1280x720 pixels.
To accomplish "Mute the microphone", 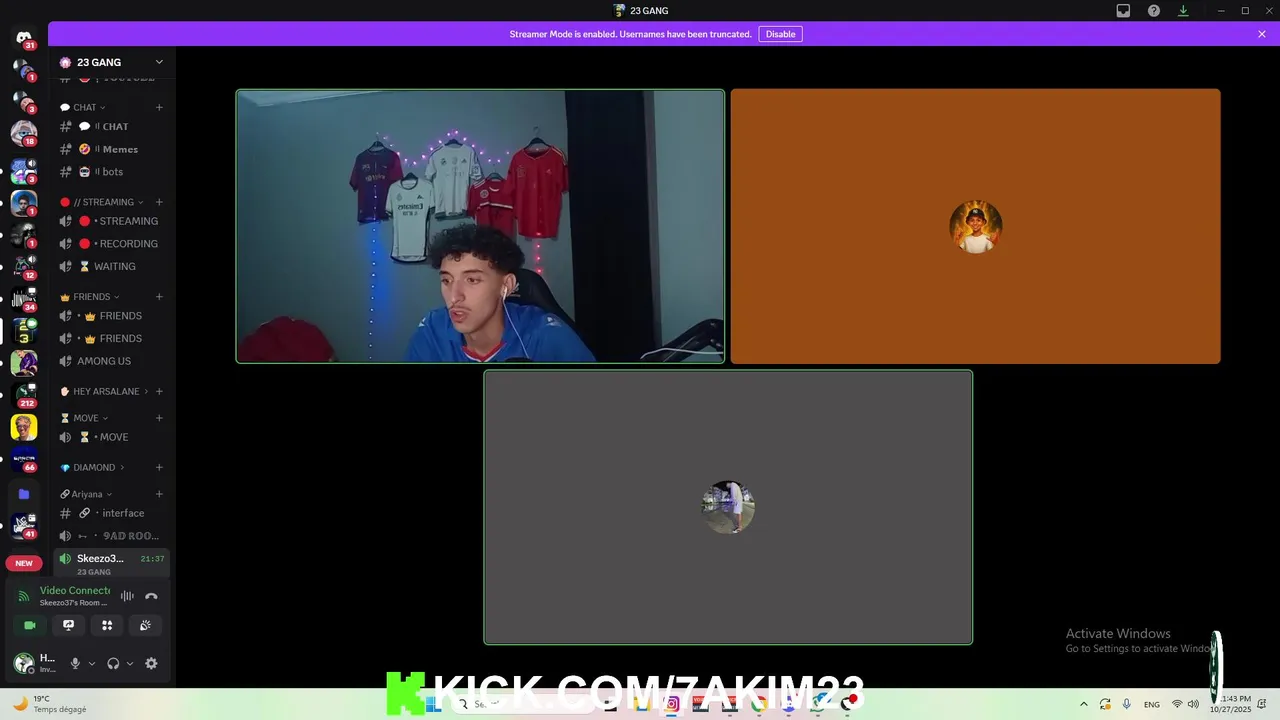I will pyautogui.click(x=75, y=663).
